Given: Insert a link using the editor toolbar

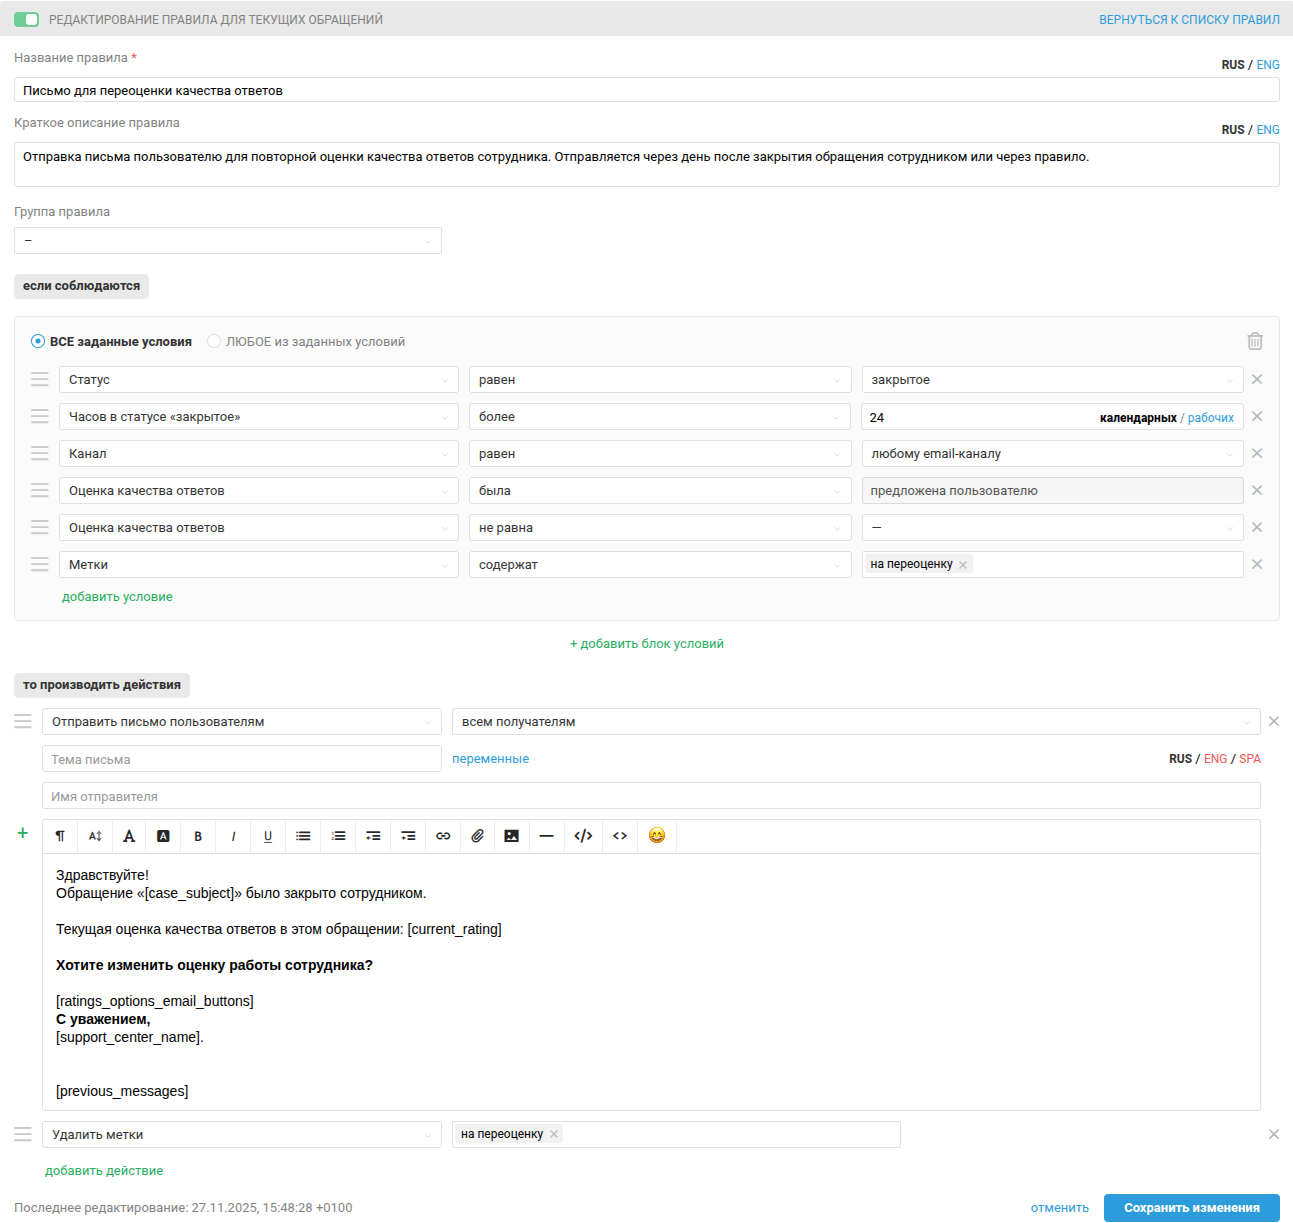Looking at the screenshot, I should [443, 836].
